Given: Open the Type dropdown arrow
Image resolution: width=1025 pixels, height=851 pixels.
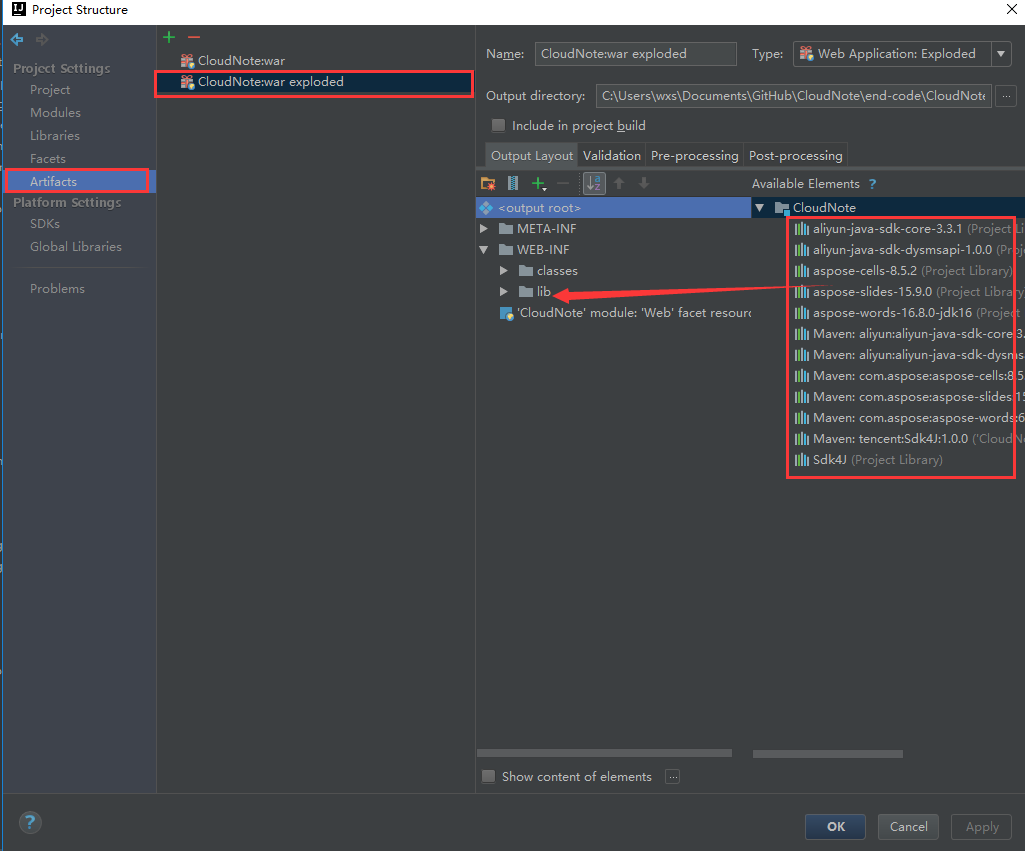Looking at the screenshot, I should (x=1001, y=54).
